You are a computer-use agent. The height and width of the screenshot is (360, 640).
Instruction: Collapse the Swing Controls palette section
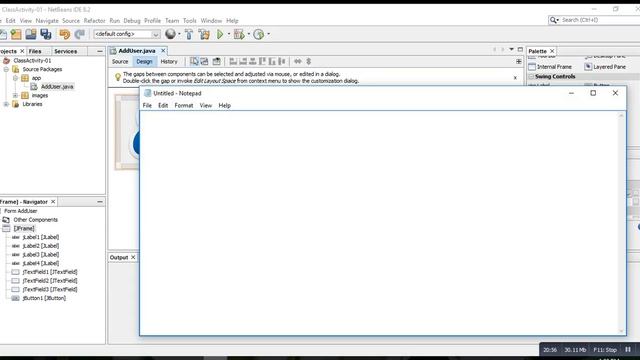pos(531,77)
